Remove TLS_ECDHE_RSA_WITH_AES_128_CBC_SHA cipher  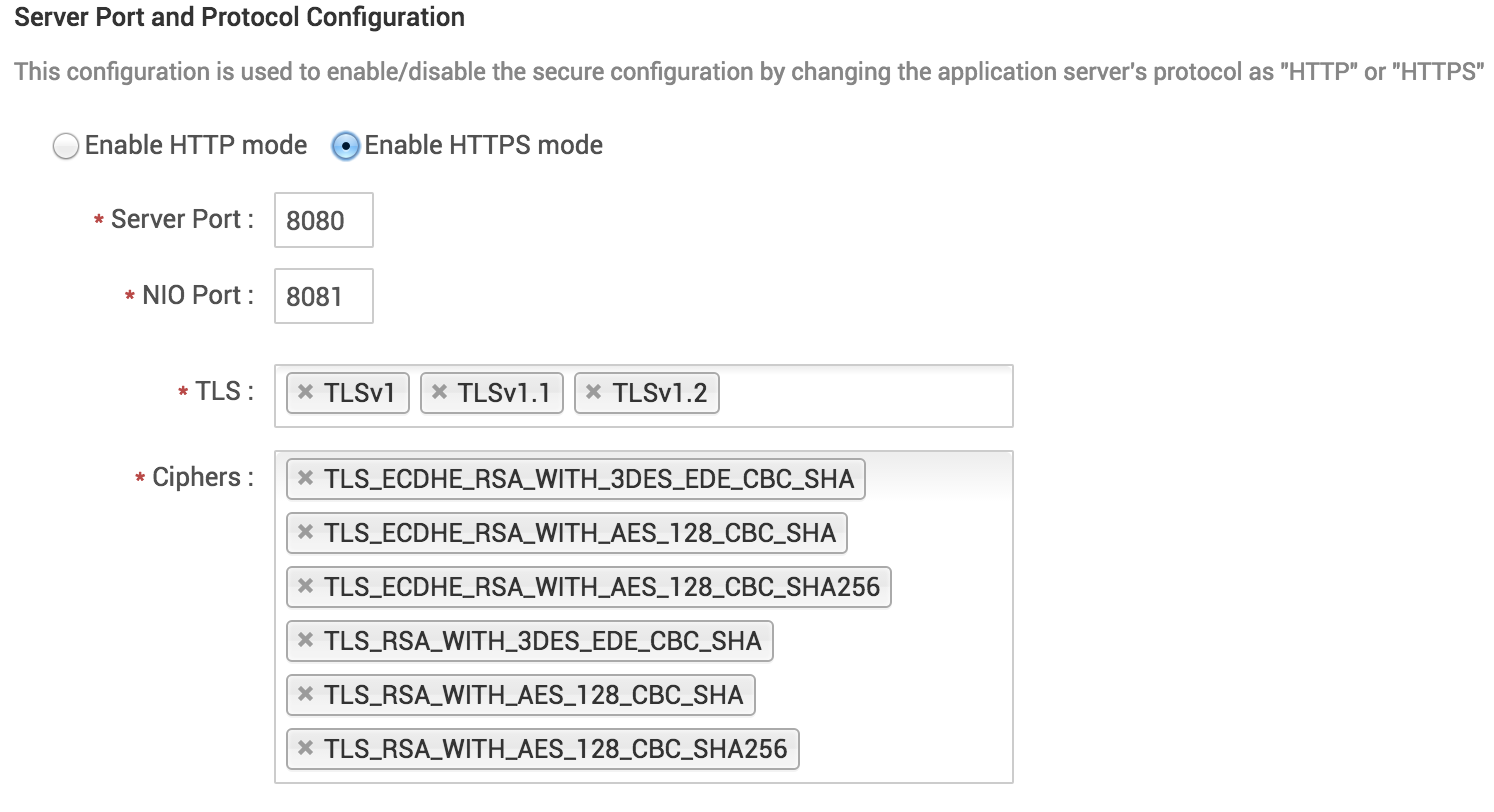[x=306, y=533]
